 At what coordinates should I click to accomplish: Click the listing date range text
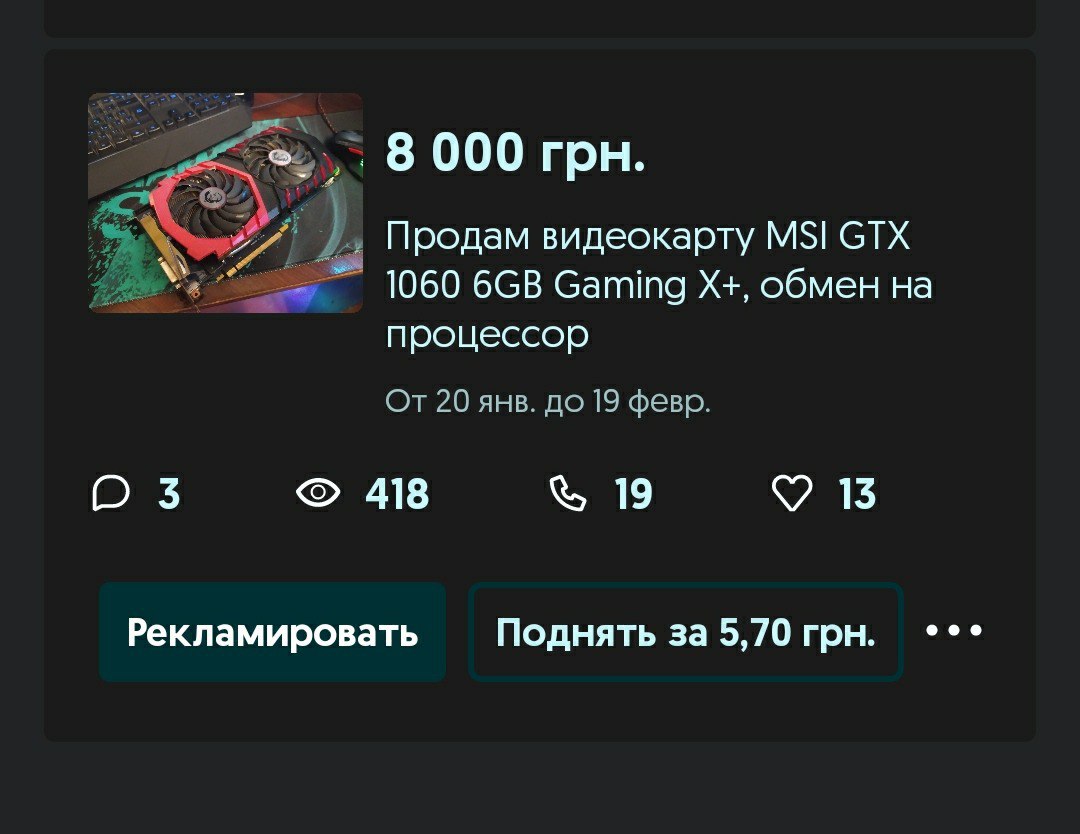tap(547, 401)
